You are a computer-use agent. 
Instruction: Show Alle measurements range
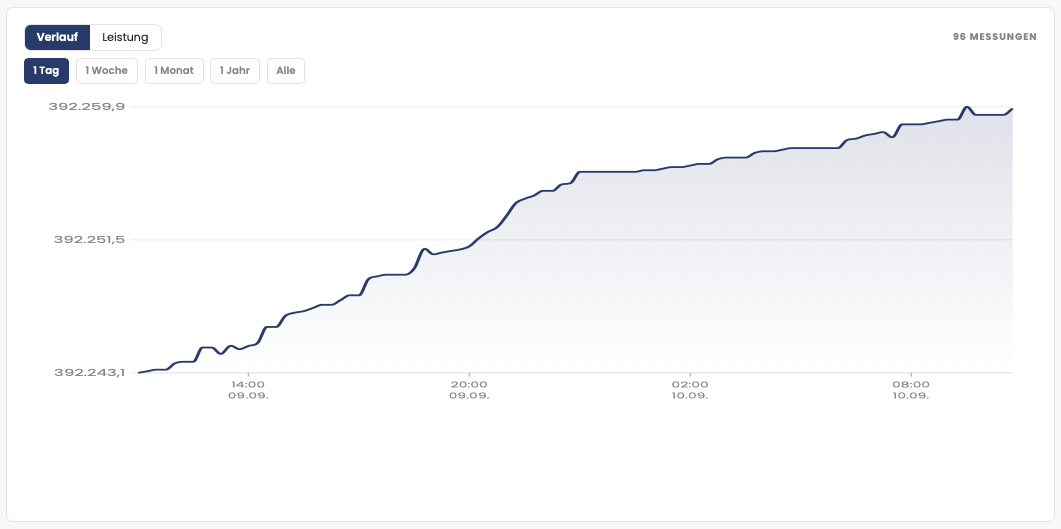[x=286, y=70]
